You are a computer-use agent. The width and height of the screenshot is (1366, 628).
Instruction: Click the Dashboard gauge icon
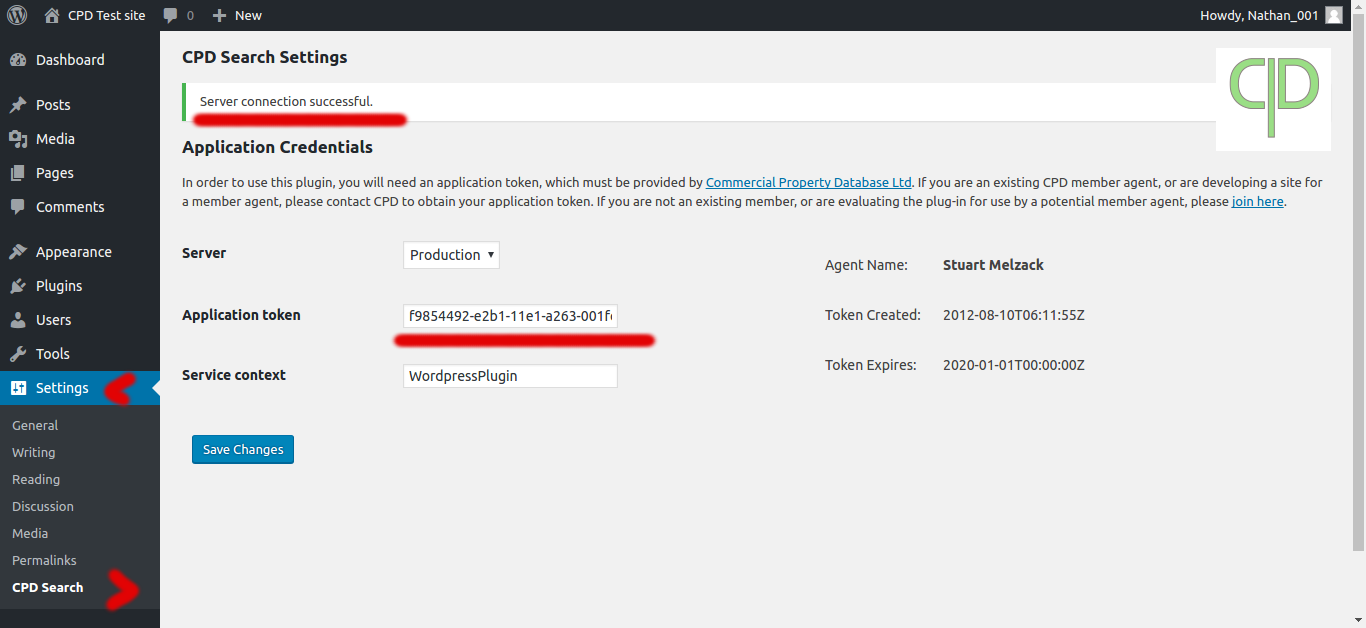[18, 60]
